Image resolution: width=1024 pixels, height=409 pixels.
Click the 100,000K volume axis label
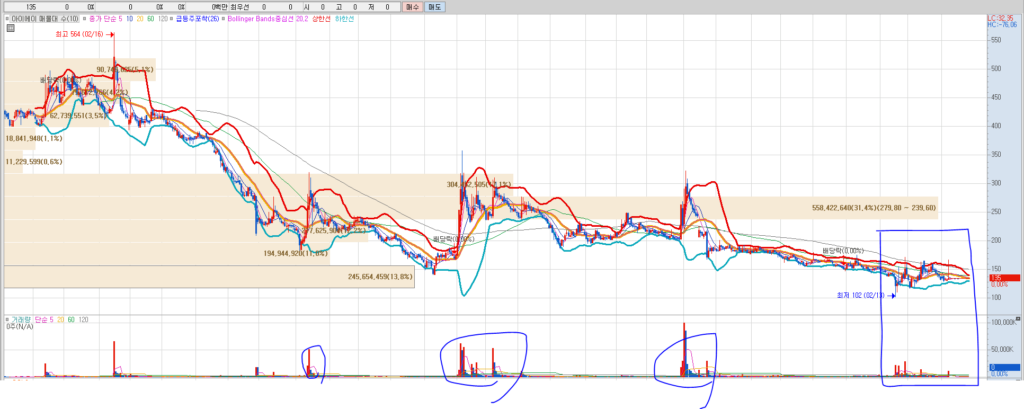pyautogui.click(x=1002, y=323)
